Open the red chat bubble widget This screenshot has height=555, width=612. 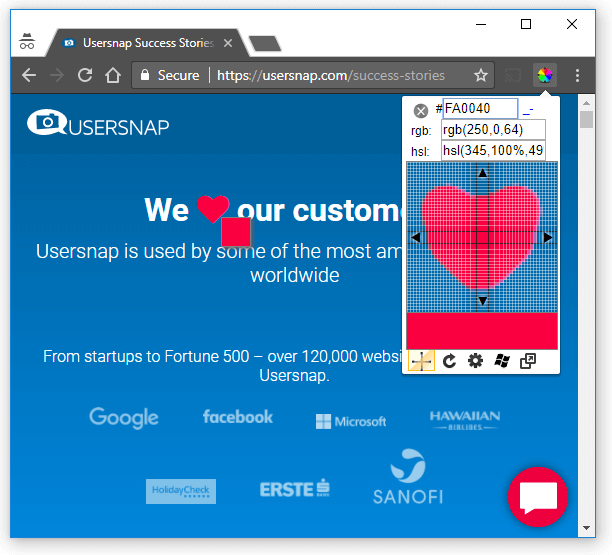538,497
